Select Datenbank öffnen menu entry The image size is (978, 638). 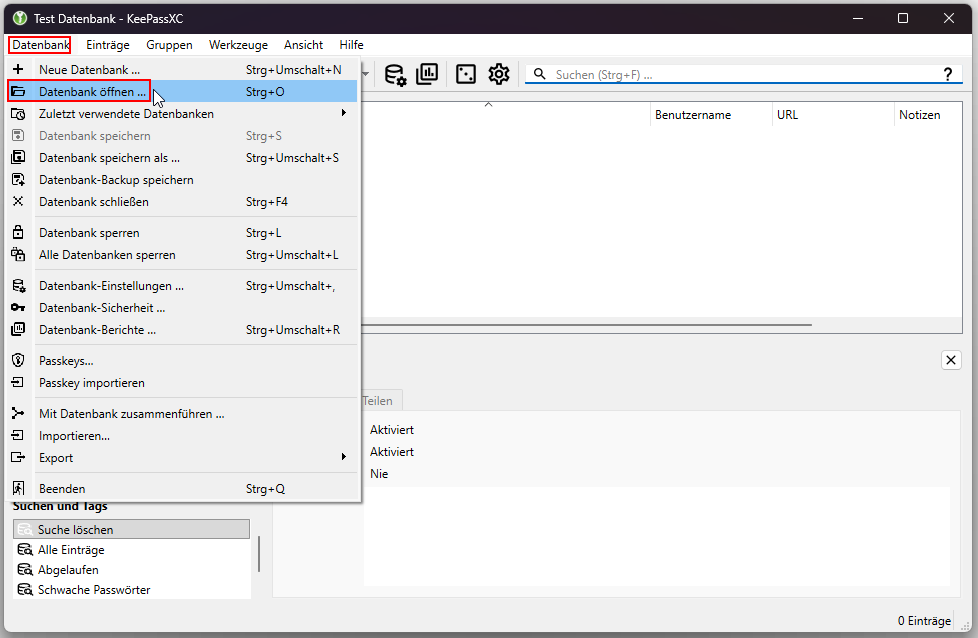(x=183, y=92)
